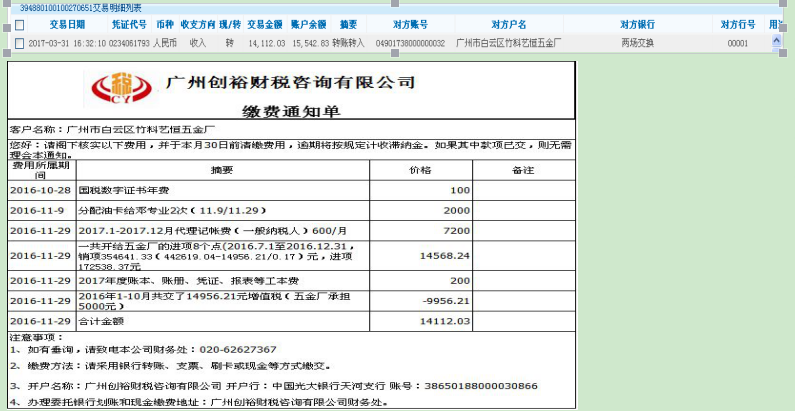
Task: Click the 现/转 column header
Action: click(230, 24)
